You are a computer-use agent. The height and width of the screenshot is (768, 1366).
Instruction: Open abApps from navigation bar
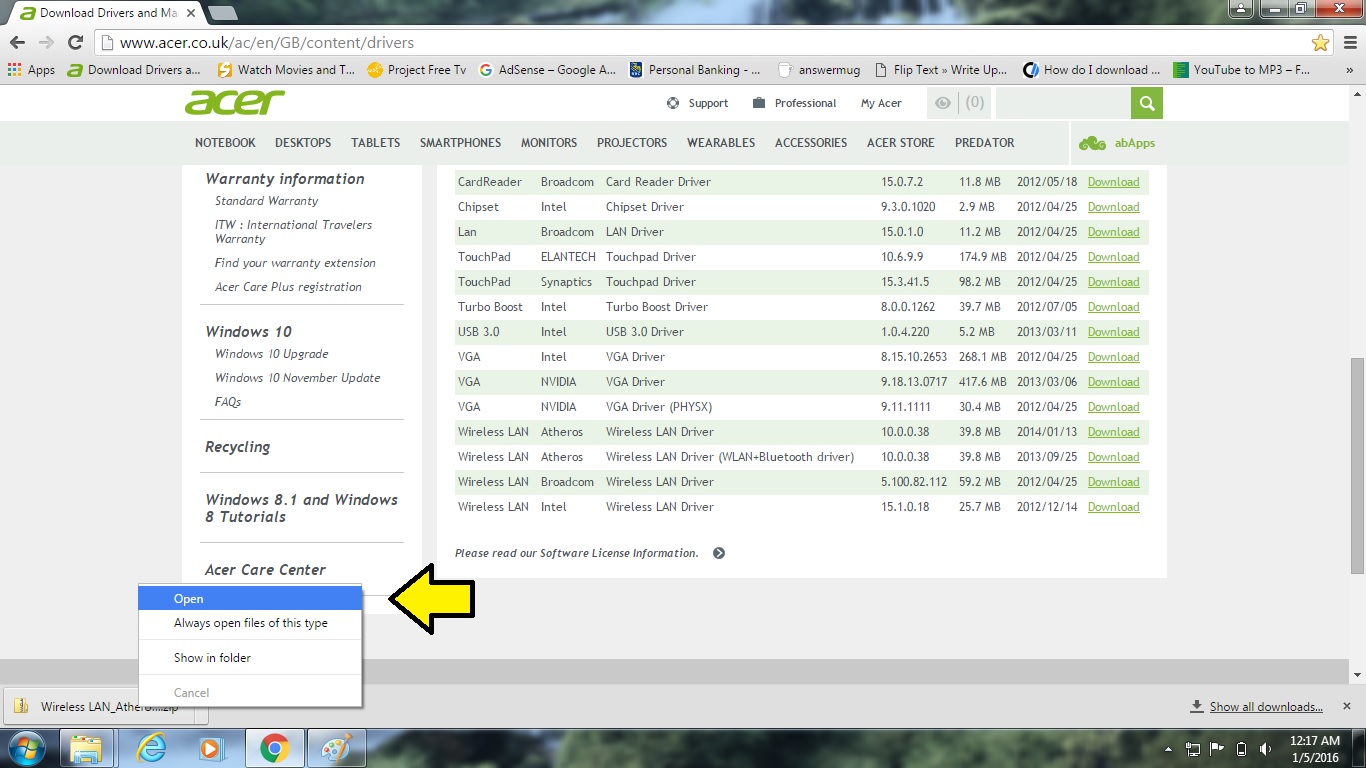pos(1117,143)
